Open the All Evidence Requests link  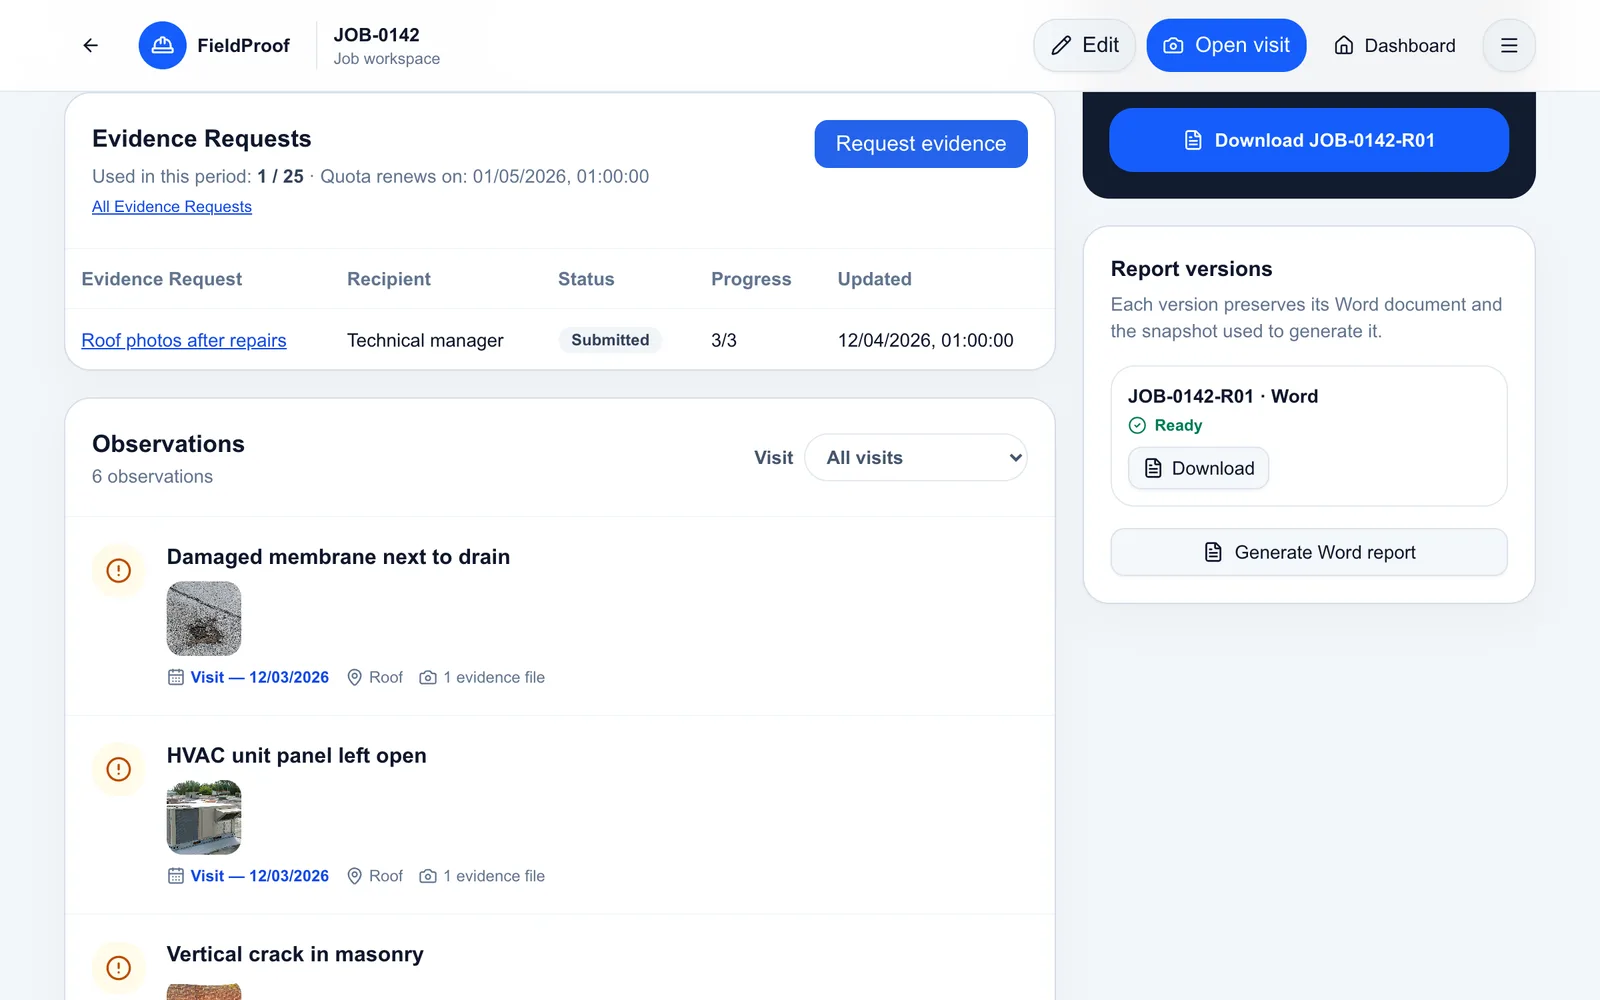(172, 207)
